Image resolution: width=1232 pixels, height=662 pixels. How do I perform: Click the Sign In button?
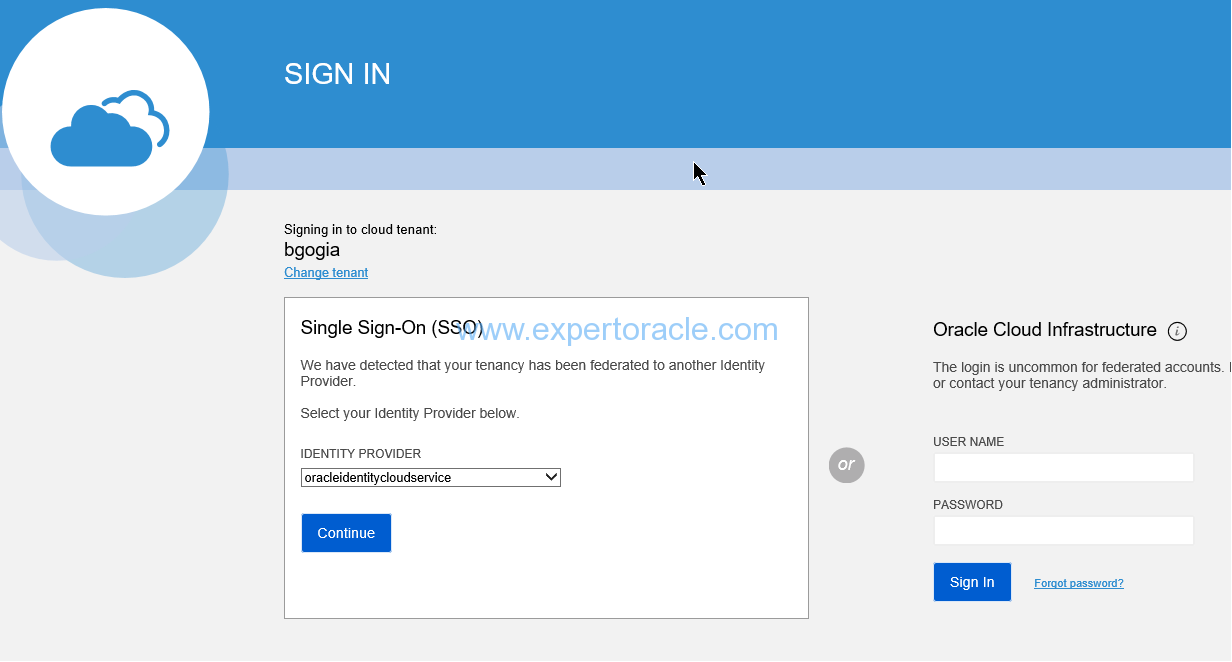point(972,582)
